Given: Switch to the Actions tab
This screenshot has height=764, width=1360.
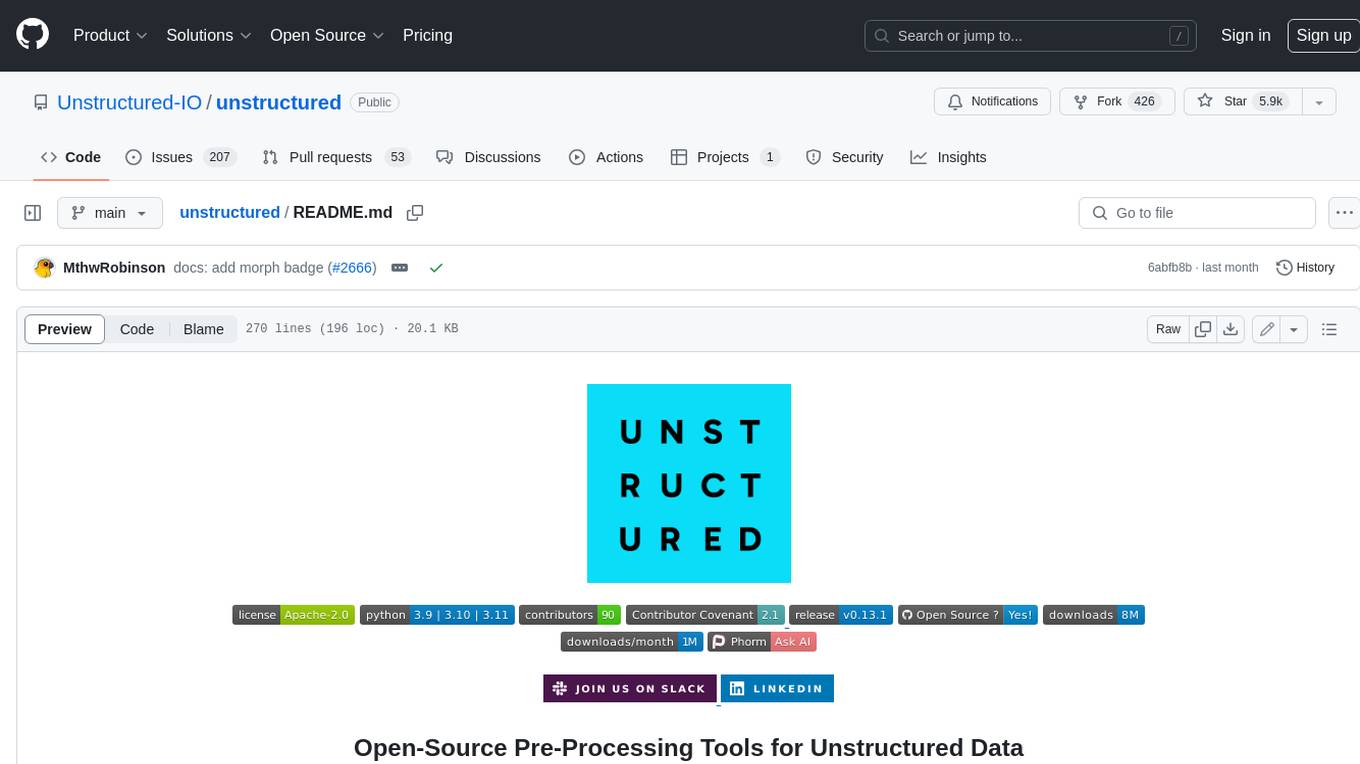Looking at the screenshot, I should click(x=606, y=157).
